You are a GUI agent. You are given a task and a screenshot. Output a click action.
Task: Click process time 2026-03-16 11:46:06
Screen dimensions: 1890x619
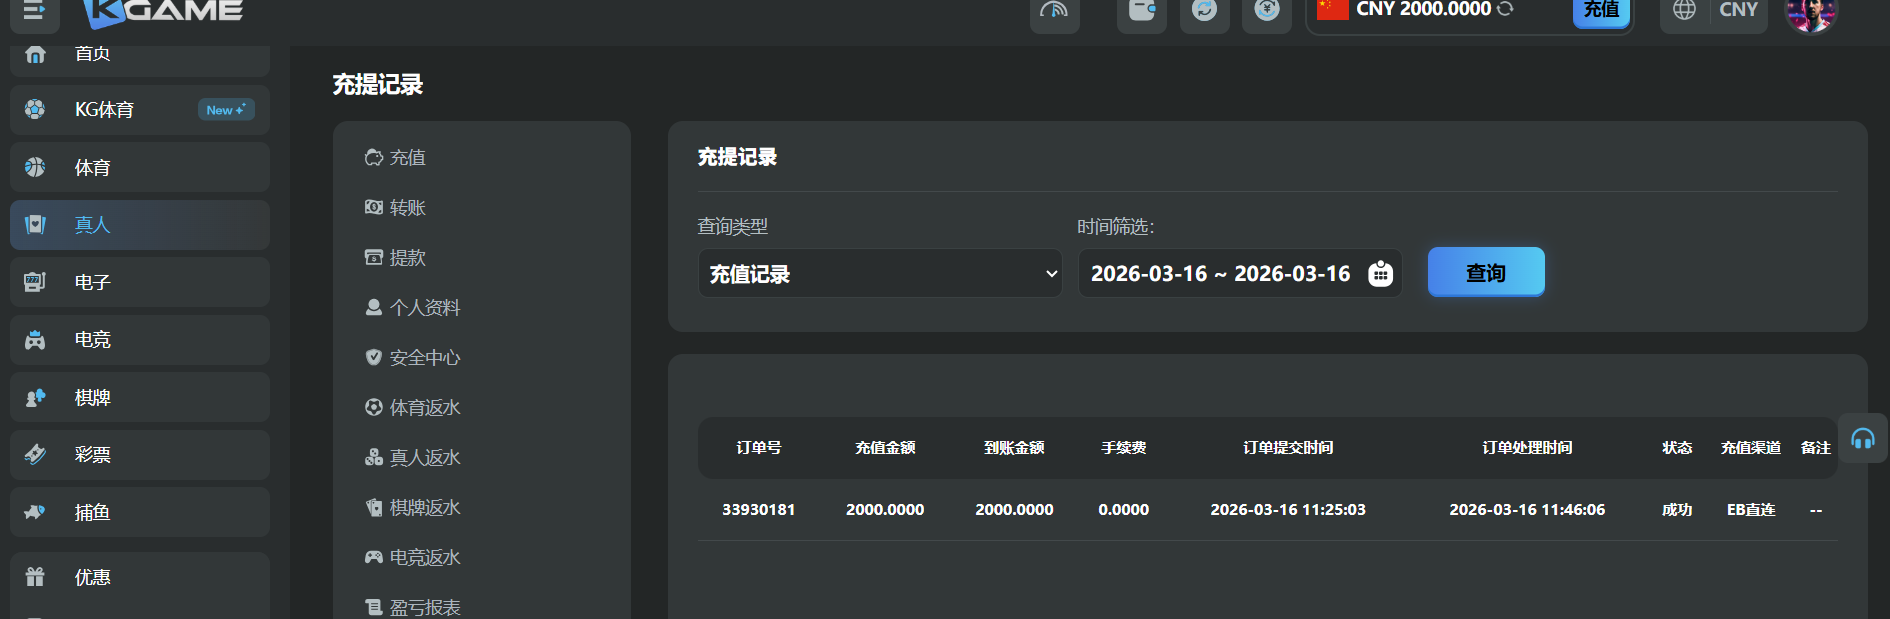pos(1527,510)
